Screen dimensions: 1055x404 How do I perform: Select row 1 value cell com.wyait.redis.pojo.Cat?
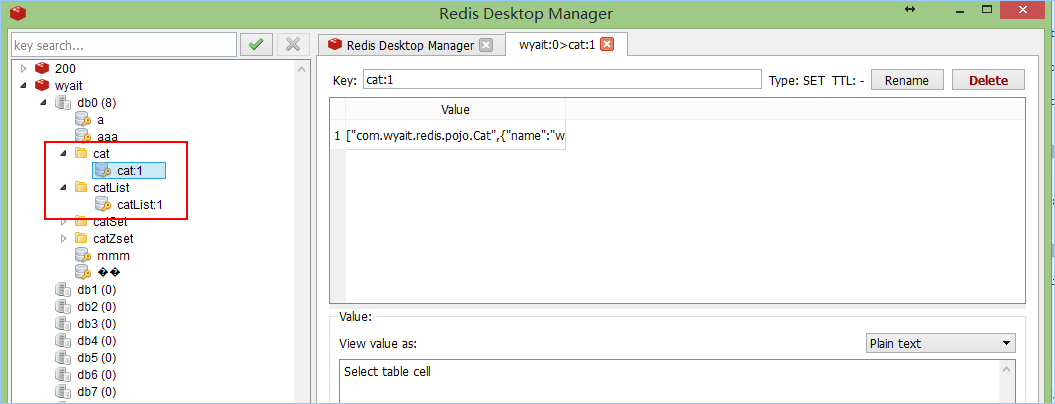456,136
